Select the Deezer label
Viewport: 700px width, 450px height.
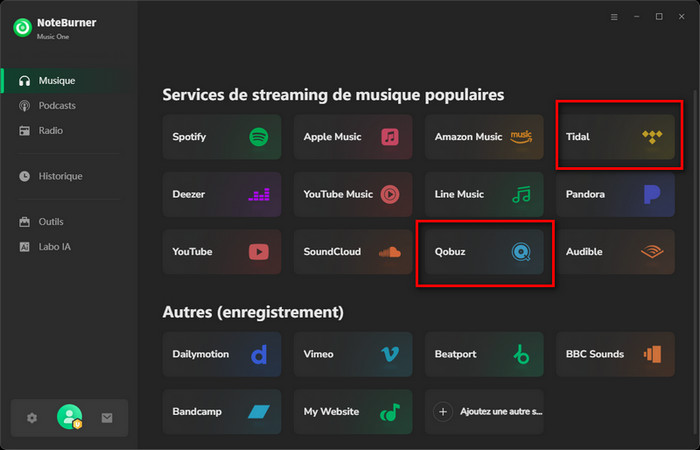(188, 194)
